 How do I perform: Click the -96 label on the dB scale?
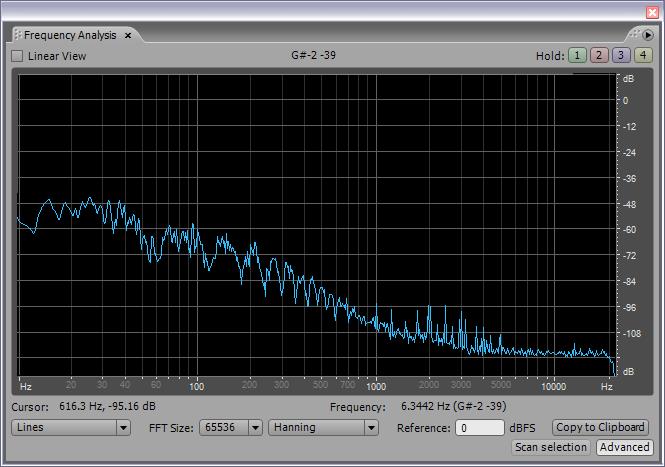coord(629,308)
